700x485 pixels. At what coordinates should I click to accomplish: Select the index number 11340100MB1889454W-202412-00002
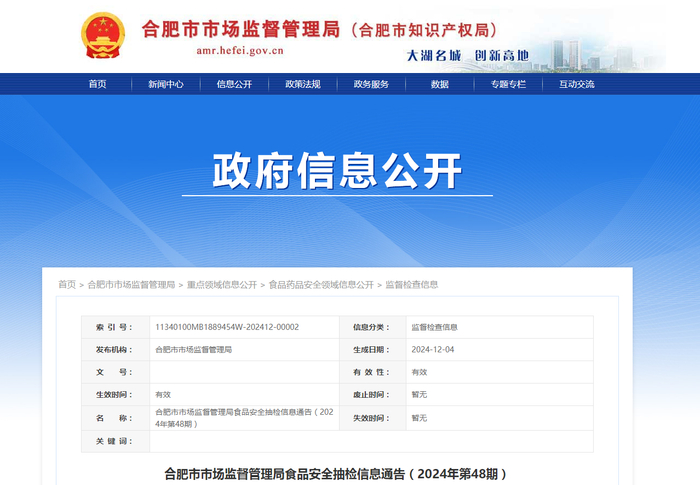coord(227,327)
